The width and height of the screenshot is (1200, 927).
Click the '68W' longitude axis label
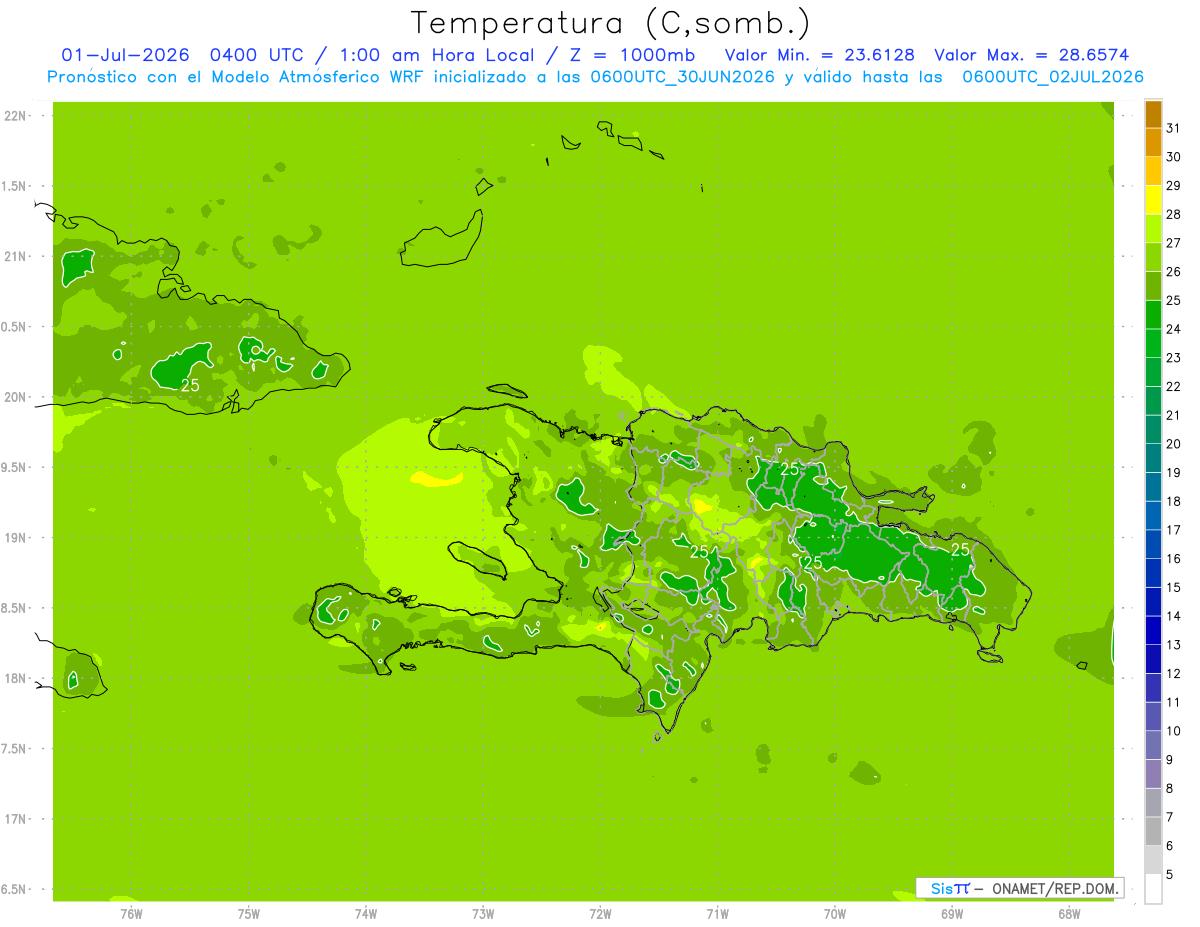pos(1069,914)
